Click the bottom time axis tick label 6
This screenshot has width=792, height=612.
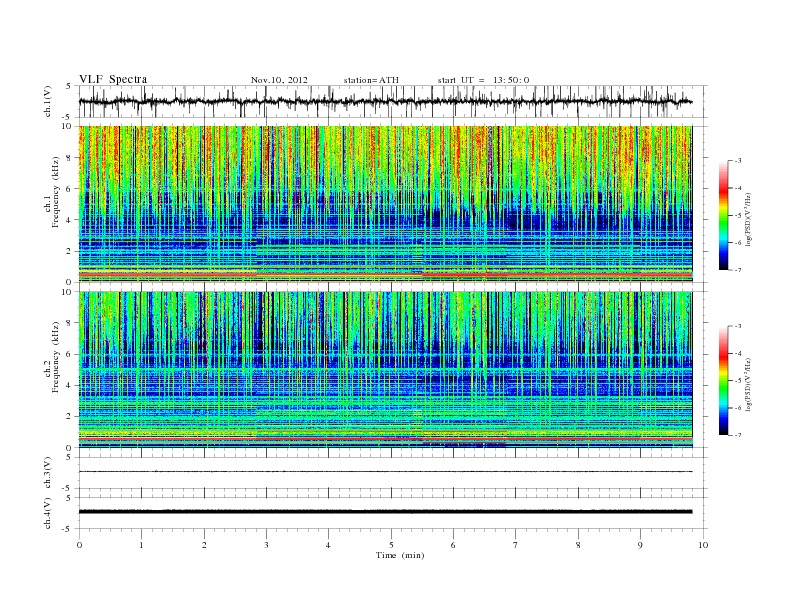(x=453, y=545)
